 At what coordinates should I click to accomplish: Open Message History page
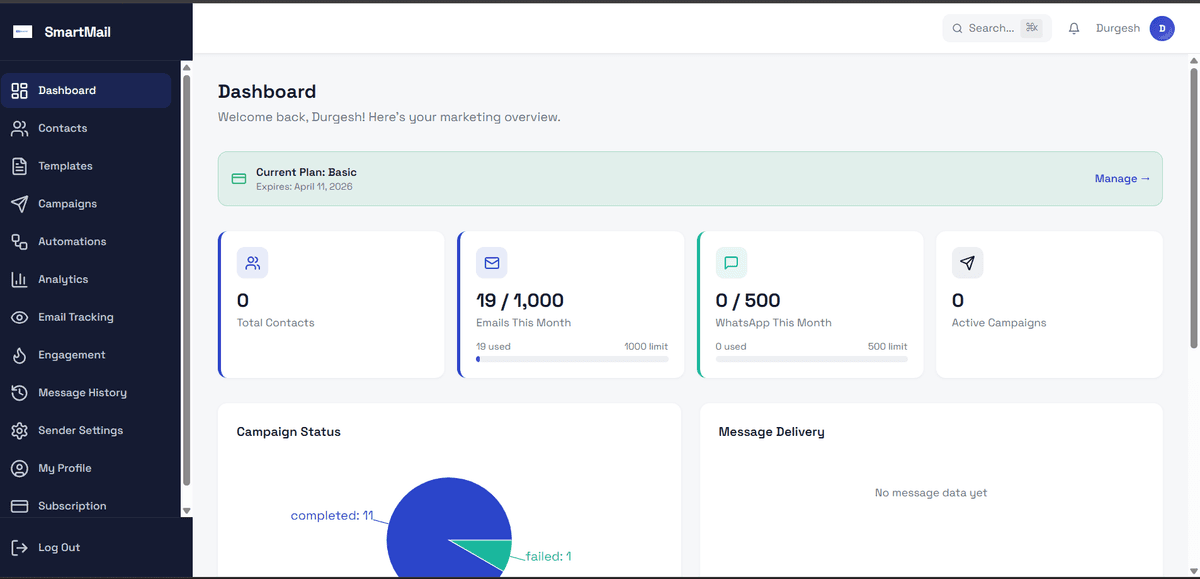(x=87, y=393)
